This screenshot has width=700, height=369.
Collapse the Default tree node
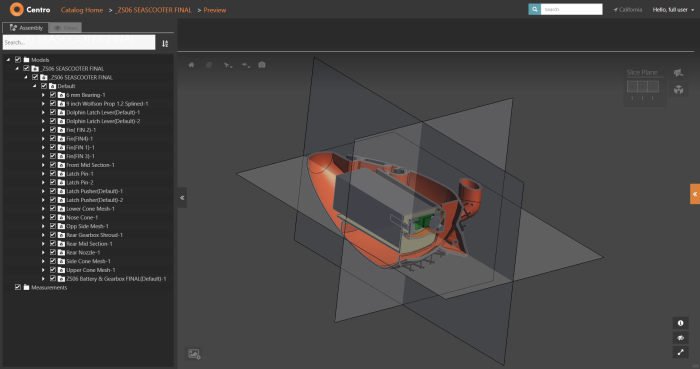click(34, 86)
